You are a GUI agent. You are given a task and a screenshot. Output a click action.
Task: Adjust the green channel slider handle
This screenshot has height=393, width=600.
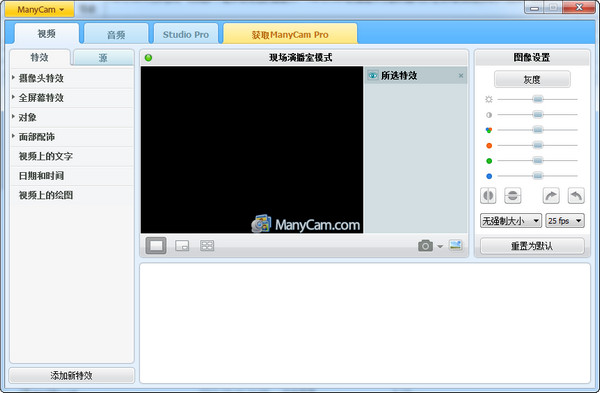[x=538, y=161]
